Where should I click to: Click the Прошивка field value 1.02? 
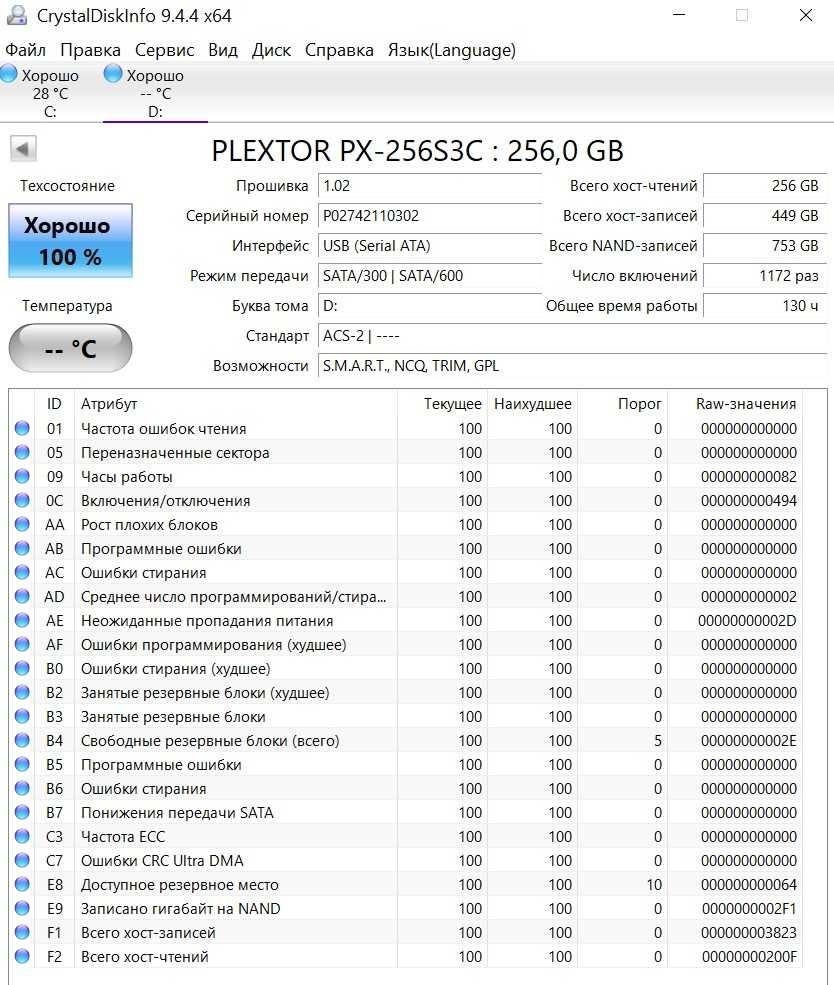tap(430, 186)
